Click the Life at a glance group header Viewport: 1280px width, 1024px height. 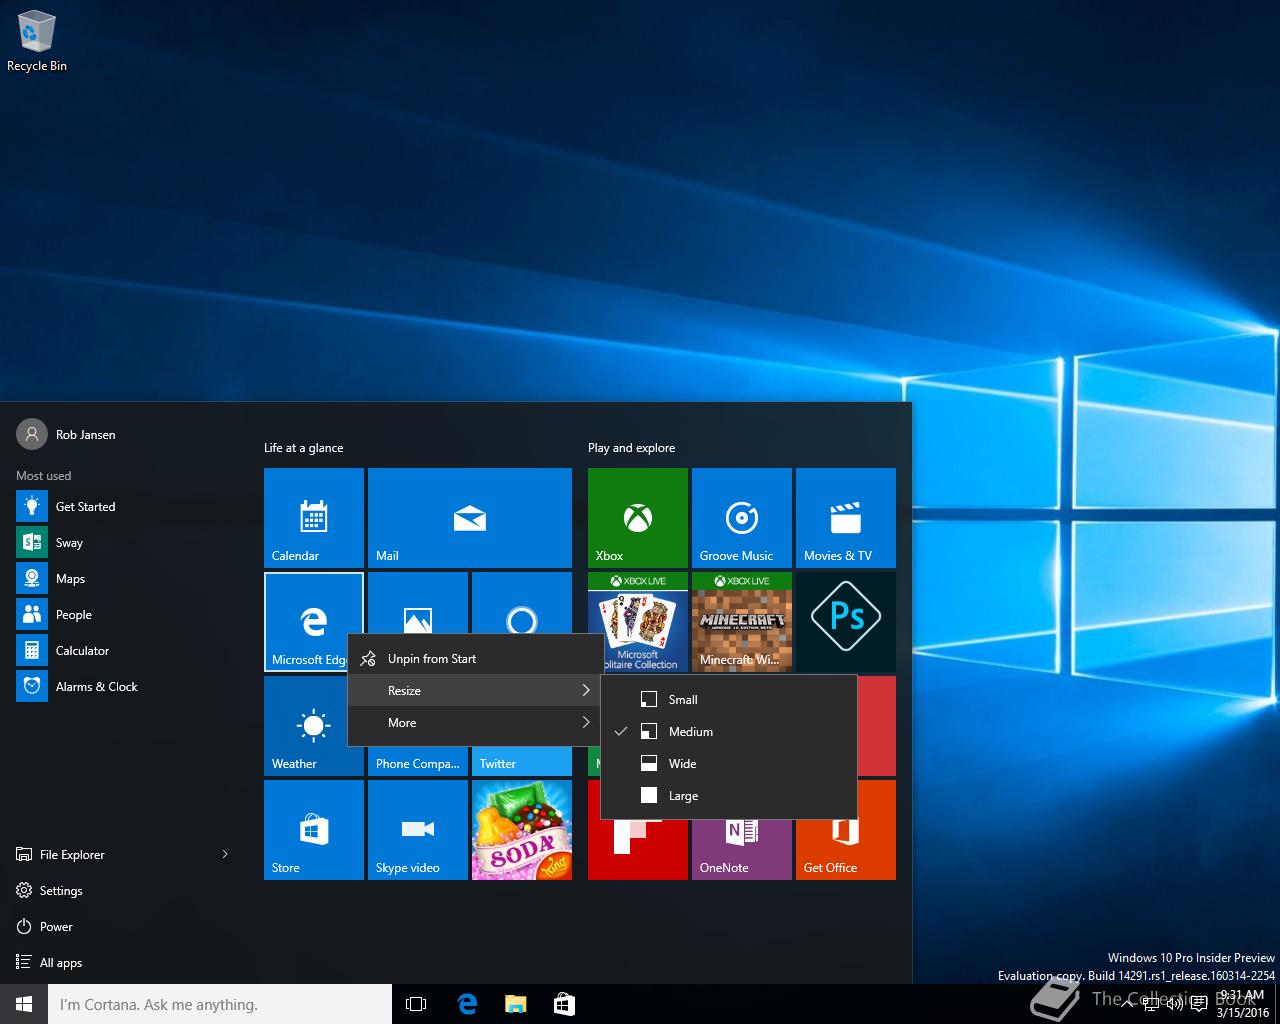coord(303,448)
